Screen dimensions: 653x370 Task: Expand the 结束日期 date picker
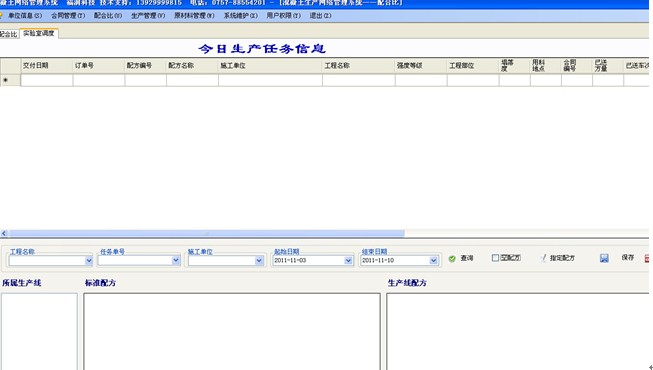433,261
